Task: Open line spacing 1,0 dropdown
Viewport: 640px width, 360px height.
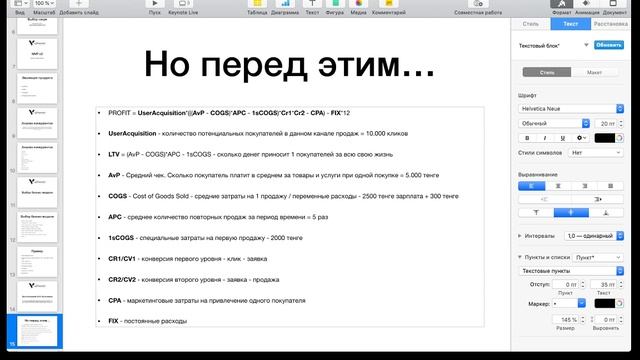Action: pyautogui.click(x=594, y=236)
